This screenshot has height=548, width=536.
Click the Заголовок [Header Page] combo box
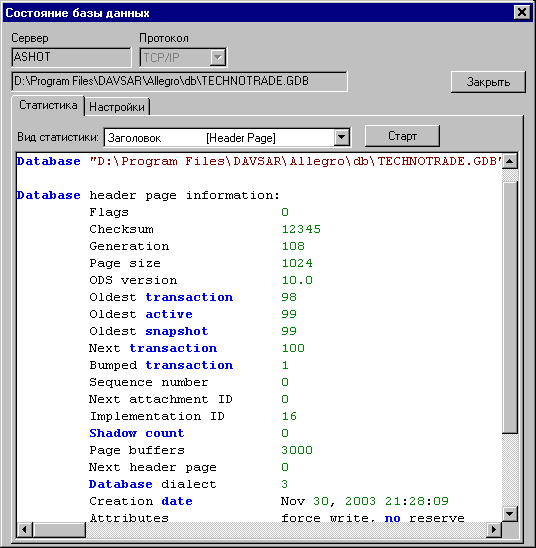coord(227,138)
